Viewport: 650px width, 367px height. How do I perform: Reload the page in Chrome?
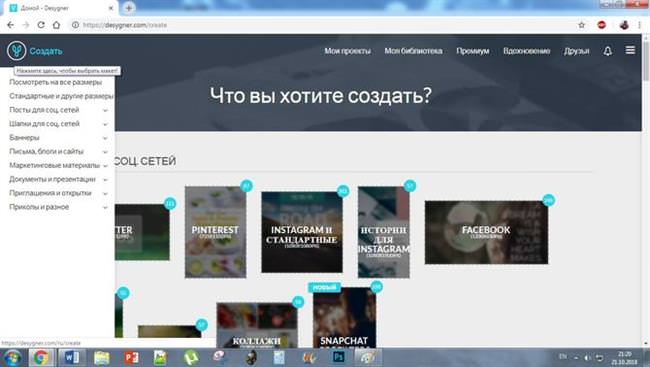coord(41,25)
